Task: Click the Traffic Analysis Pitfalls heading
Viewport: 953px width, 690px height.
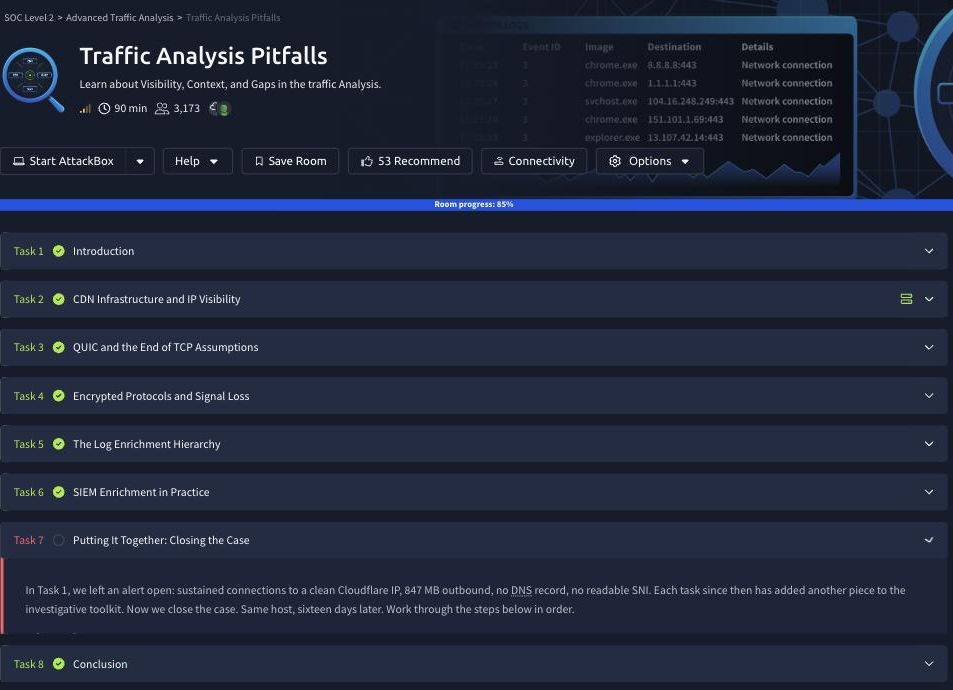Action: [x=204, y=56]
